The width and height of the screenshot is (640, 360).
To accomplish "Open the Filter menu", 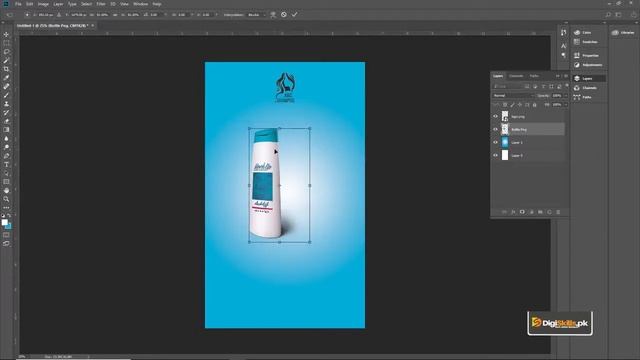I will tap(101, 4).
